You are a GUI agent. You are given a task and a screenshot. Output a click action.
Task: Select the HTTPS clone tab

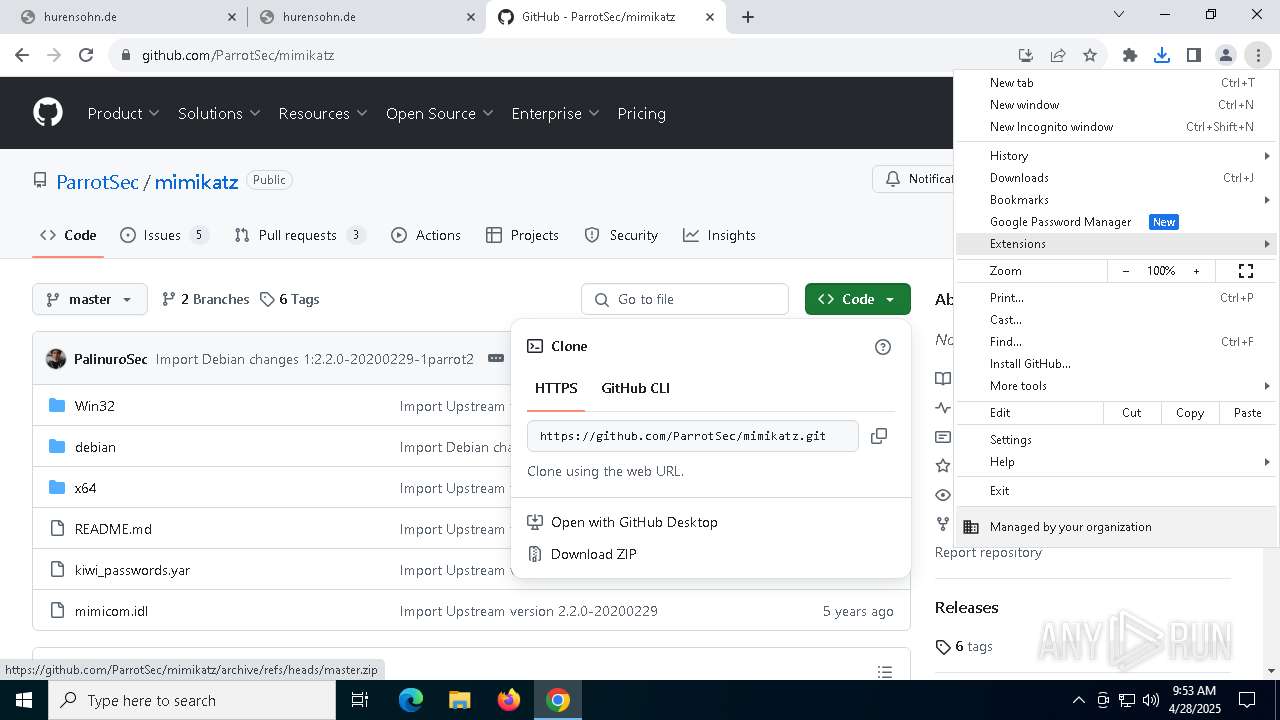[x=556, y=388]
